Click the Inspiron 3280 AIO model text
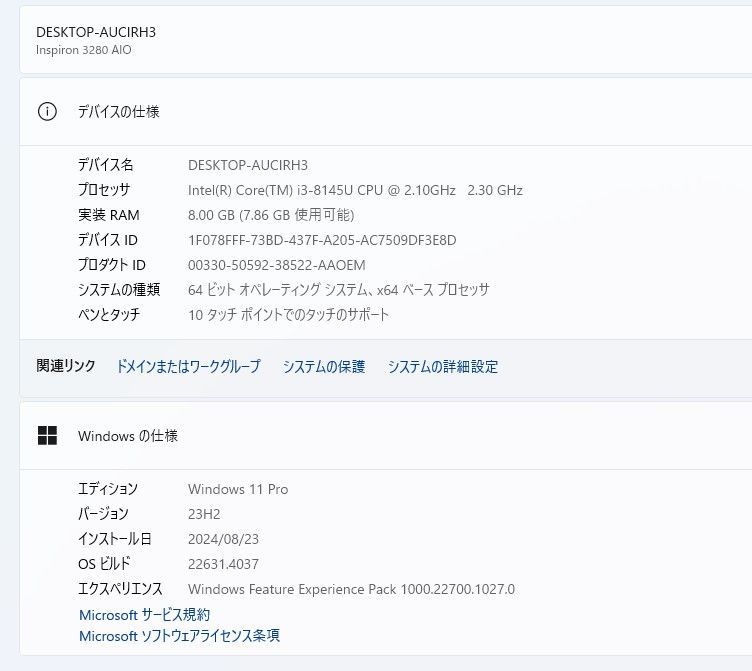Screen dimensions: 752x671 (83, 50)
